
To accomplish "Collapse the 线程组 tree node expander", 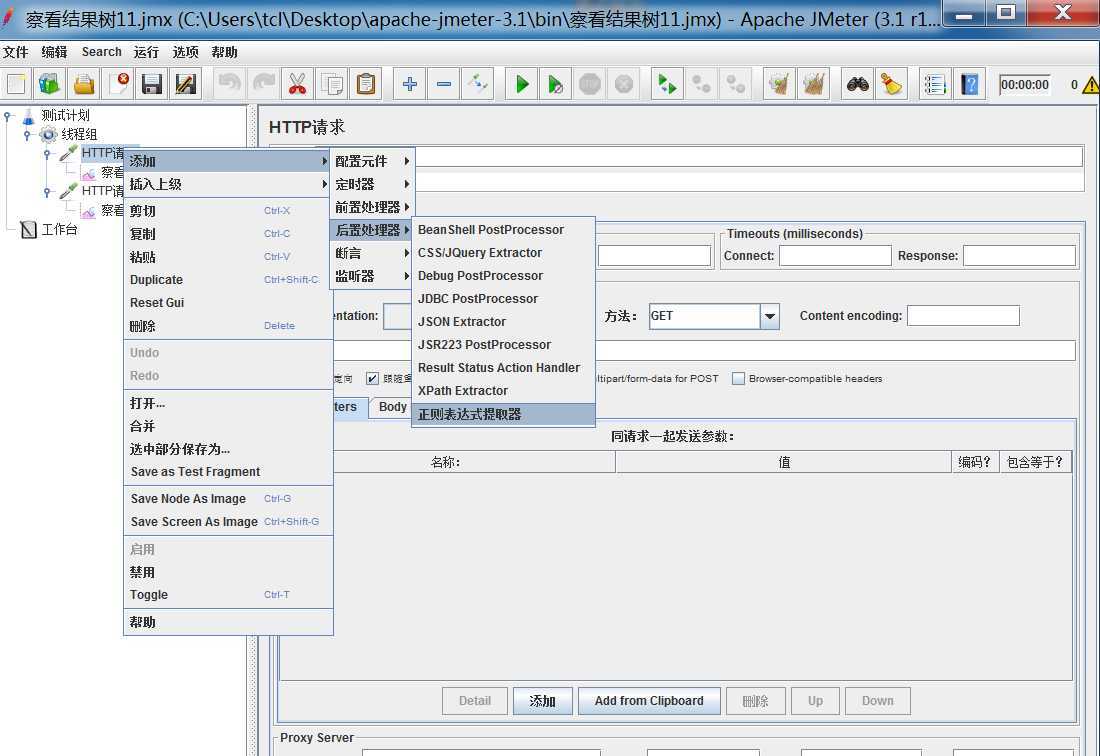I will point(27,135).
